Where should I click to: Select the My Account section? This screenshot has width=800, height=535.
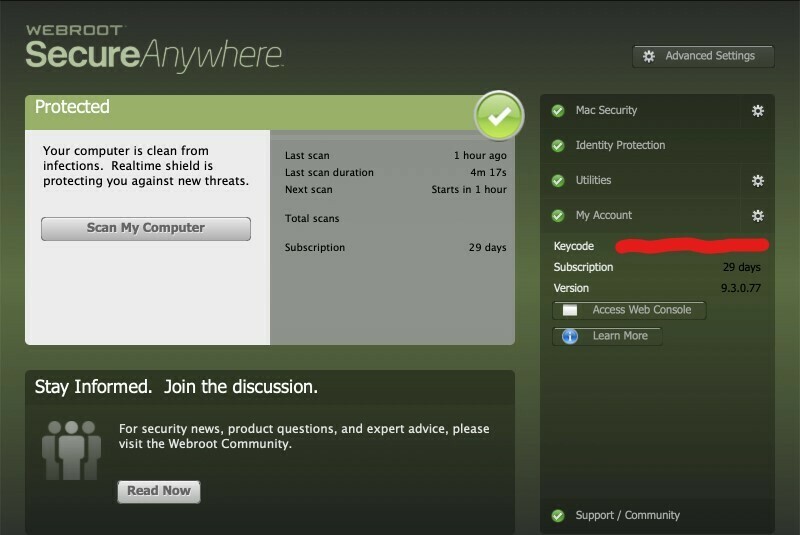coord(604,215)
